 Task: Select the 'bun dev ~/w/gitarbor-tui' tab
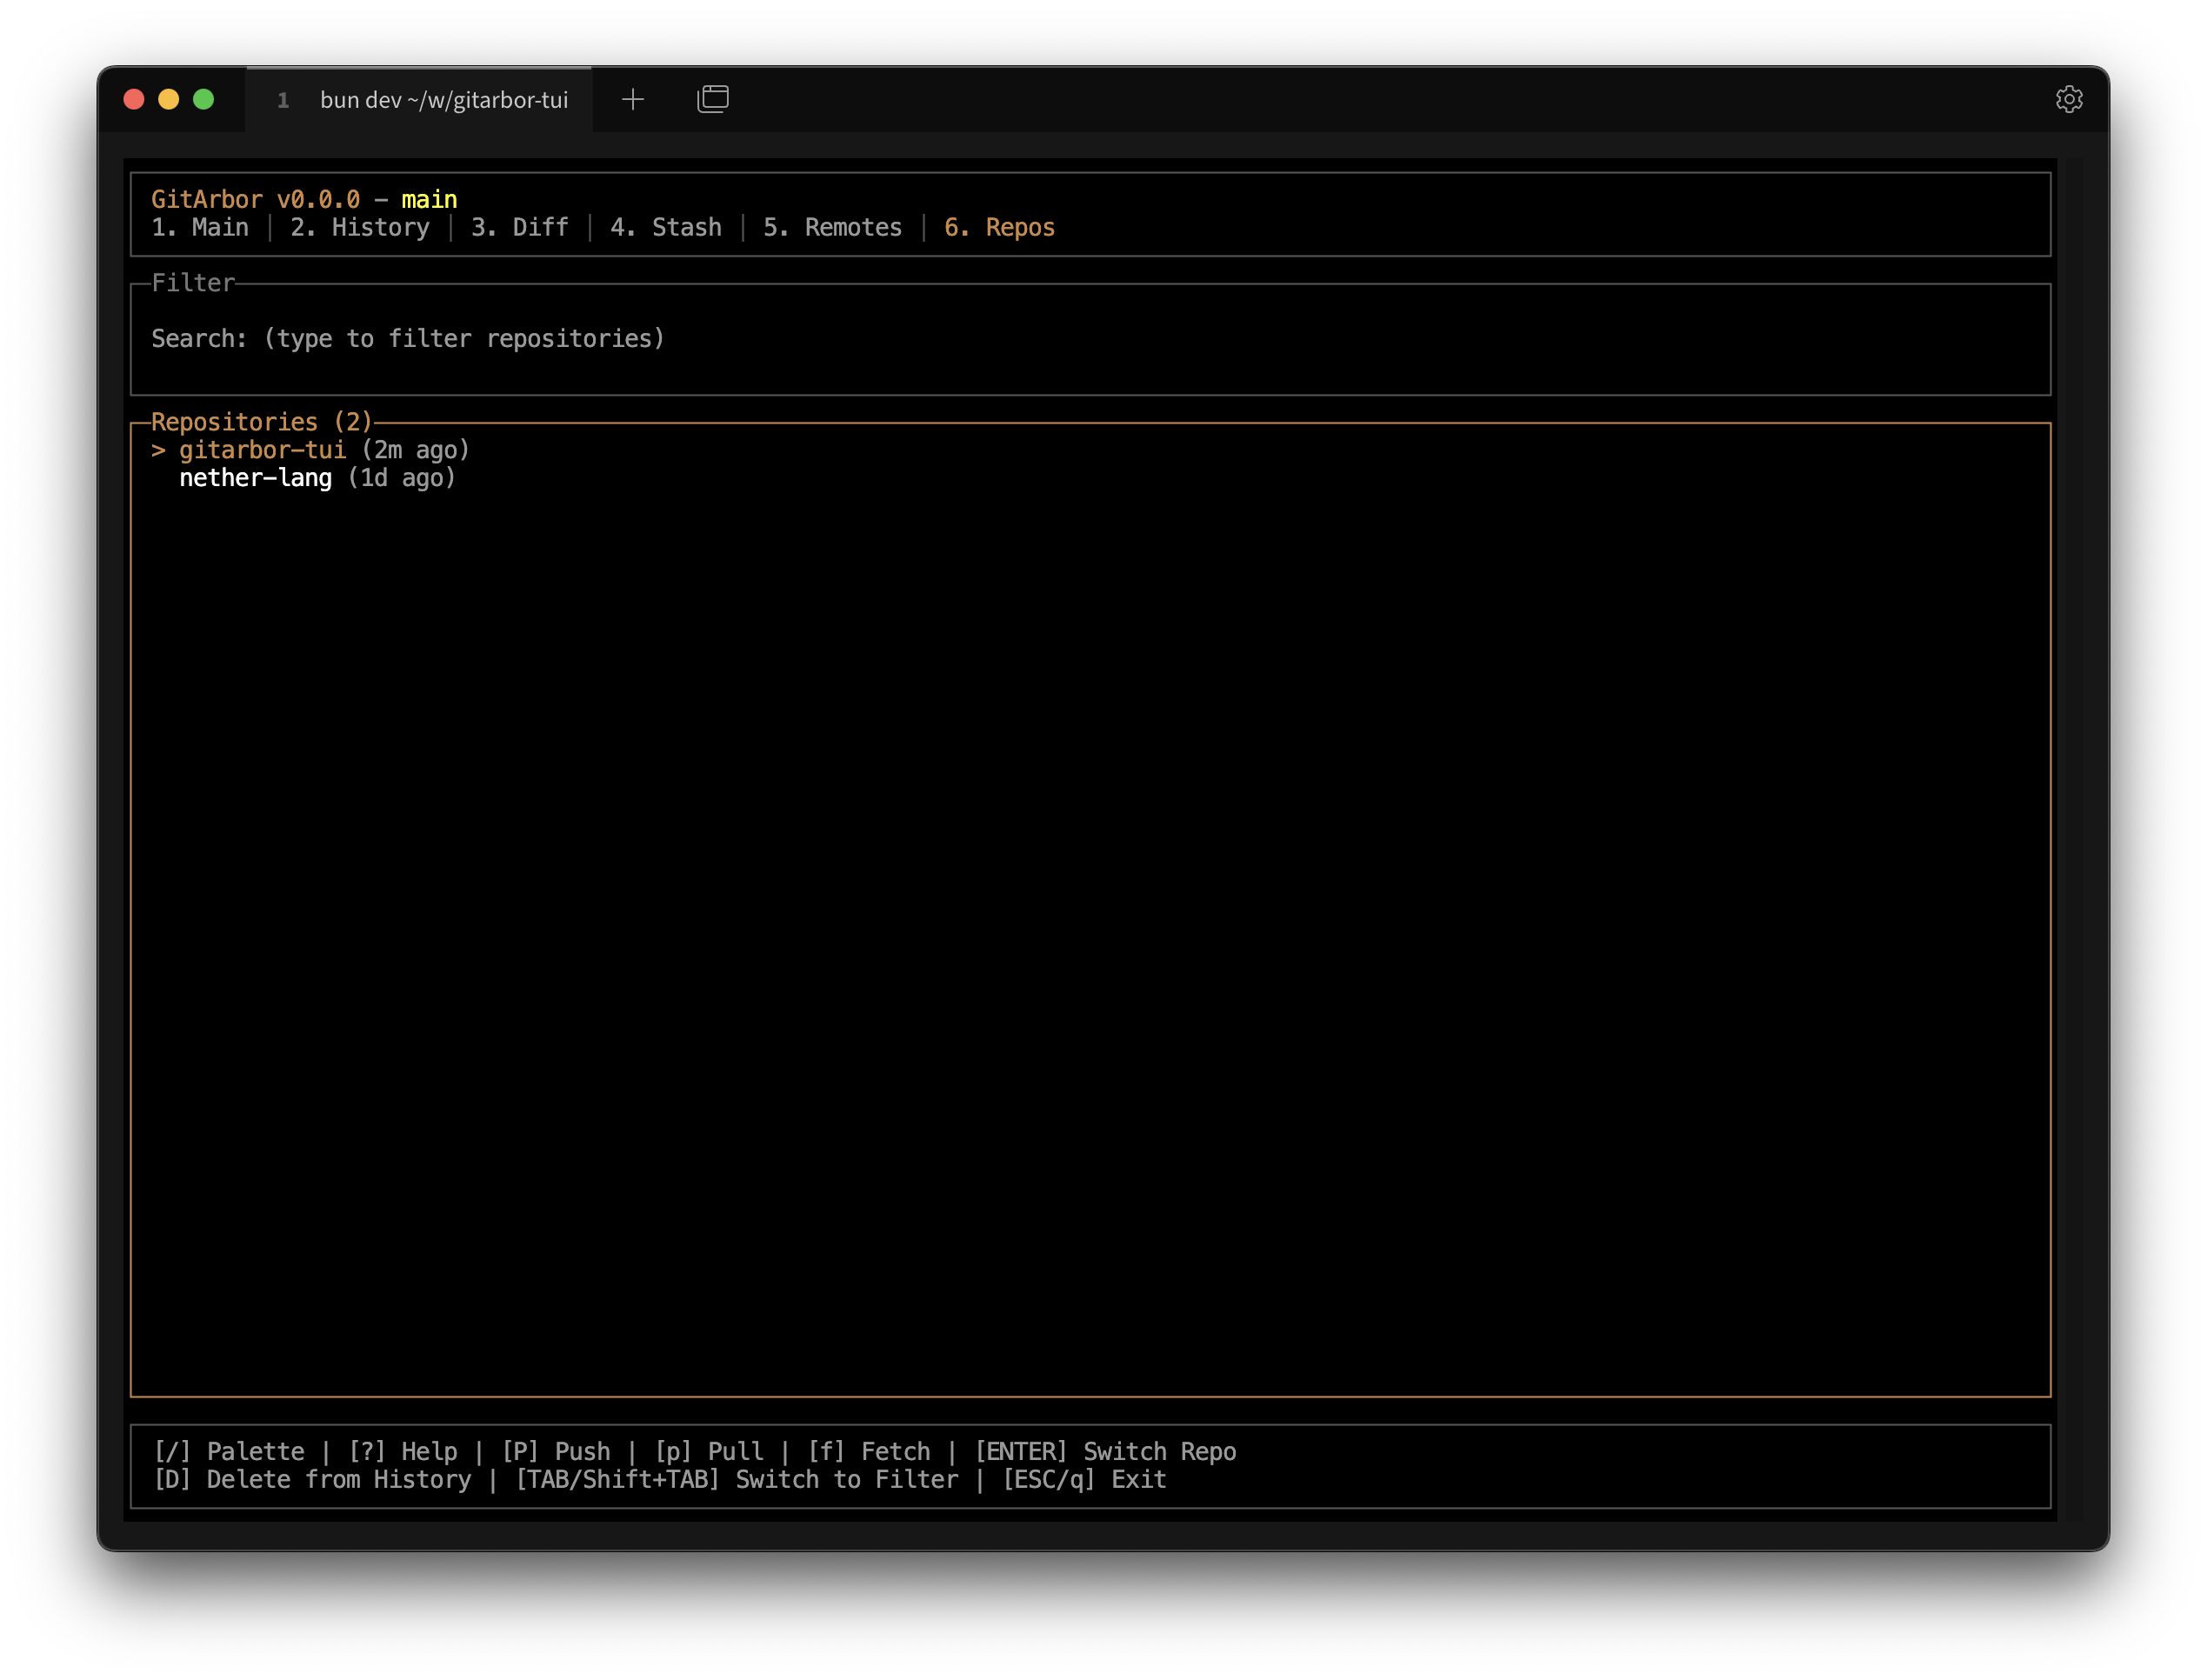pos(443,99)
